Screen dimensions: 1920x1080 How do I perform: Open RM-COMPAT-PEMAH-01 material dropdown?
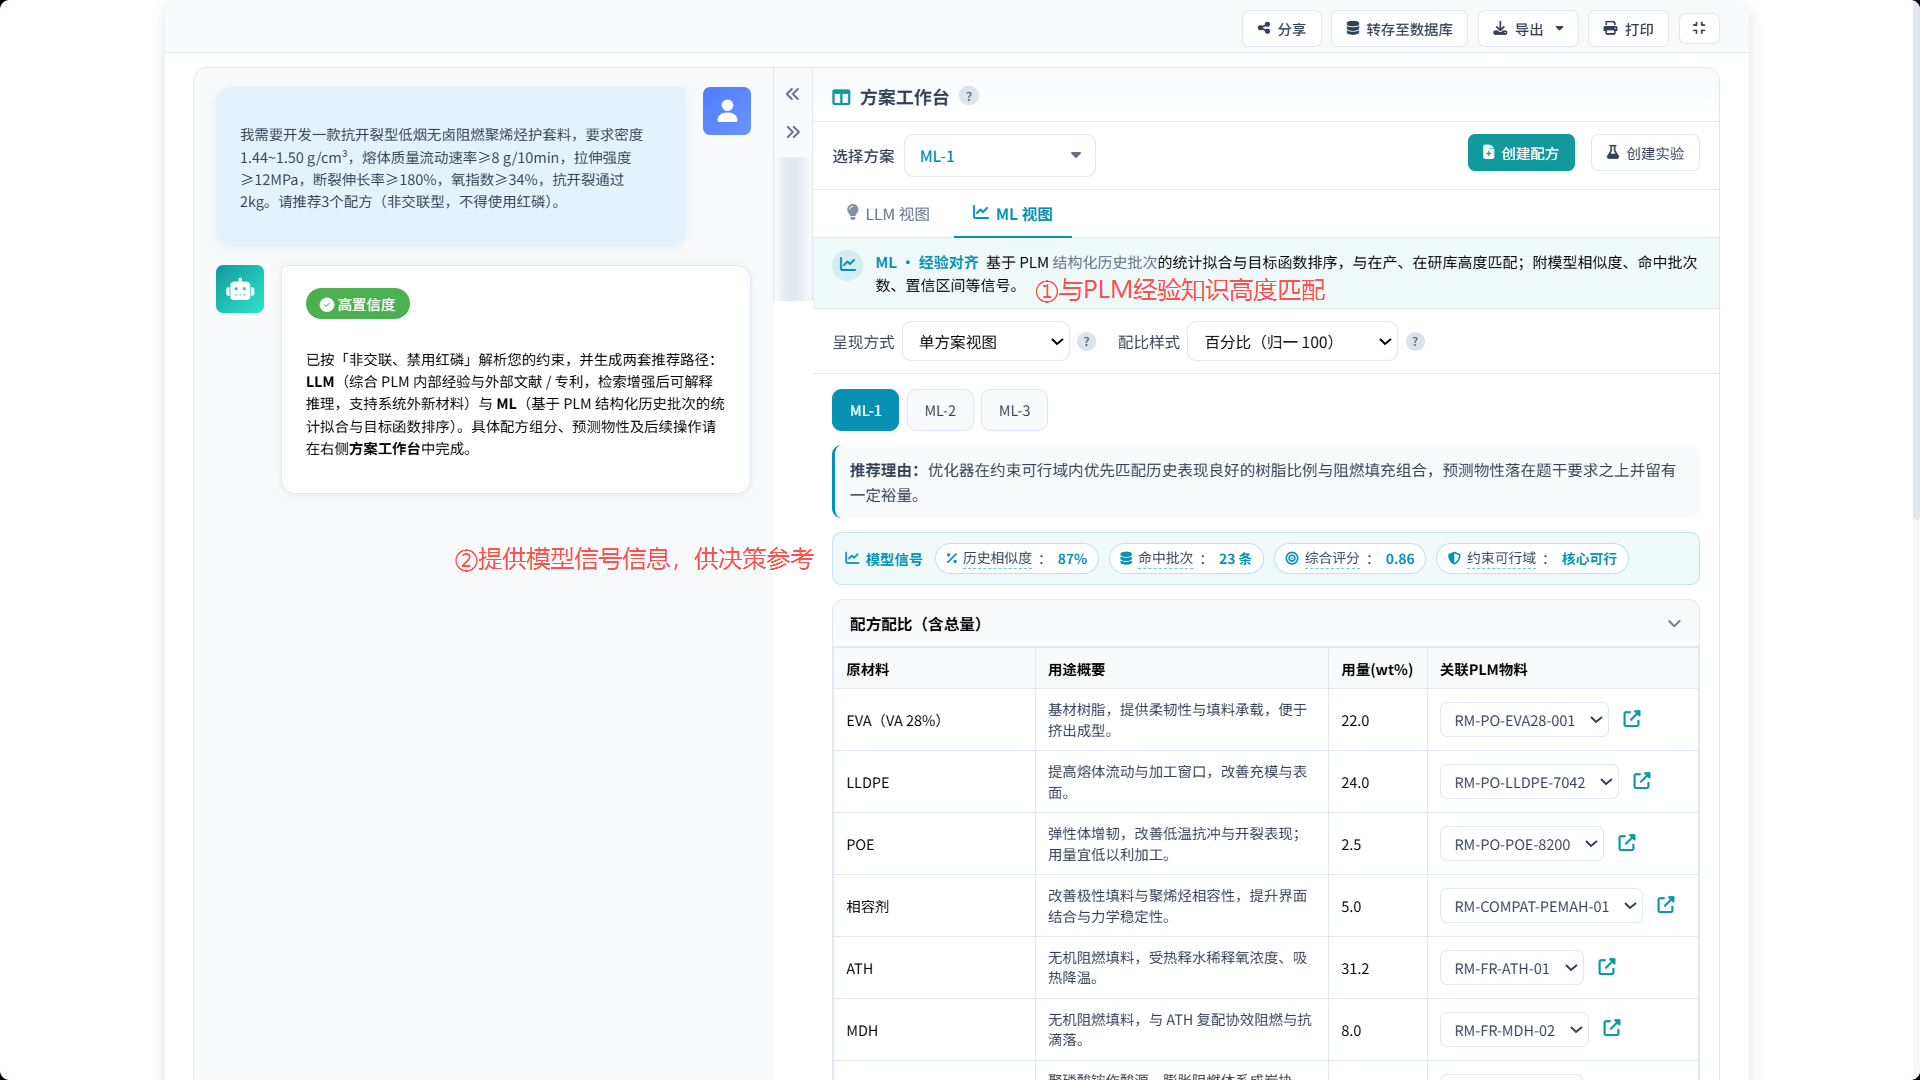pyautogui.click(x=1541, y=906)
